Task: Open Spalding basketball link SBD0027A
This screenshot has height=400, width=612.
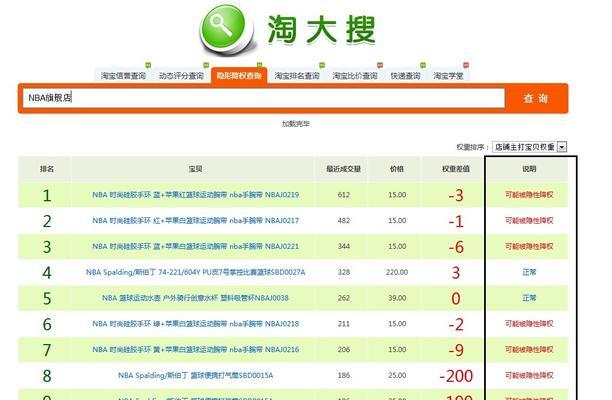Action: 196,272
